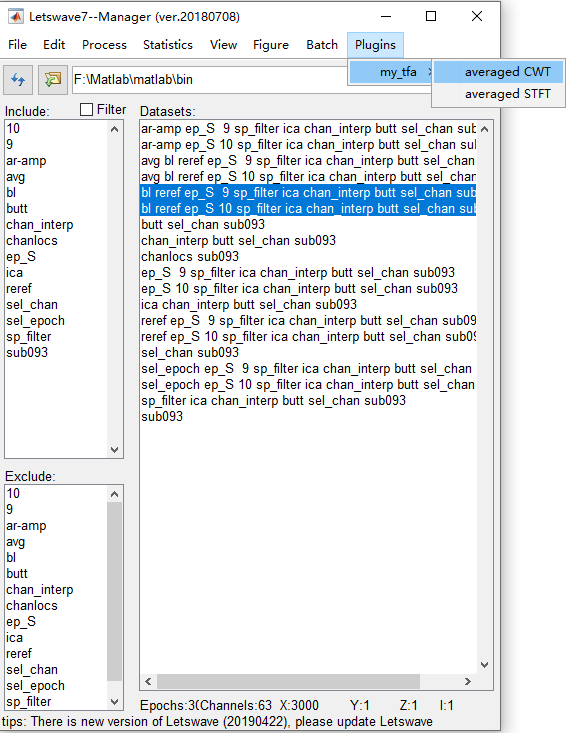Select dataset 'chan_interp butt sel_chan sub093'

point(308,241)
